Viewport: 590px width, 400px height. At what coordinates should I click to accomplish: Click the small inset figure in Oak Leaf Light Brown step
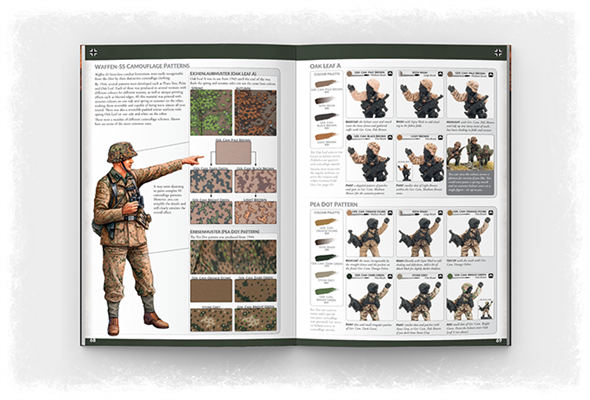pyautogui.click(x=404, y=171)
